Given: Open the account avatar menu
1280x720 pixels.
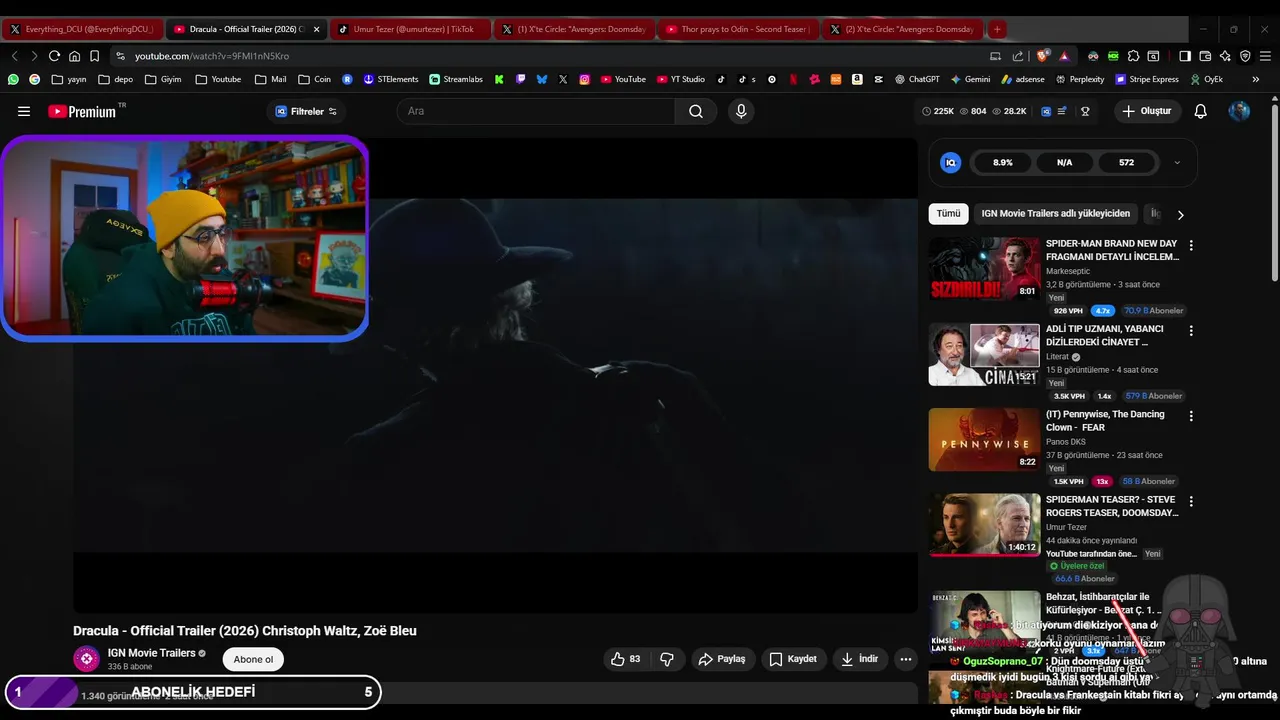Looking at the screenshot, I should point(1239,111).
